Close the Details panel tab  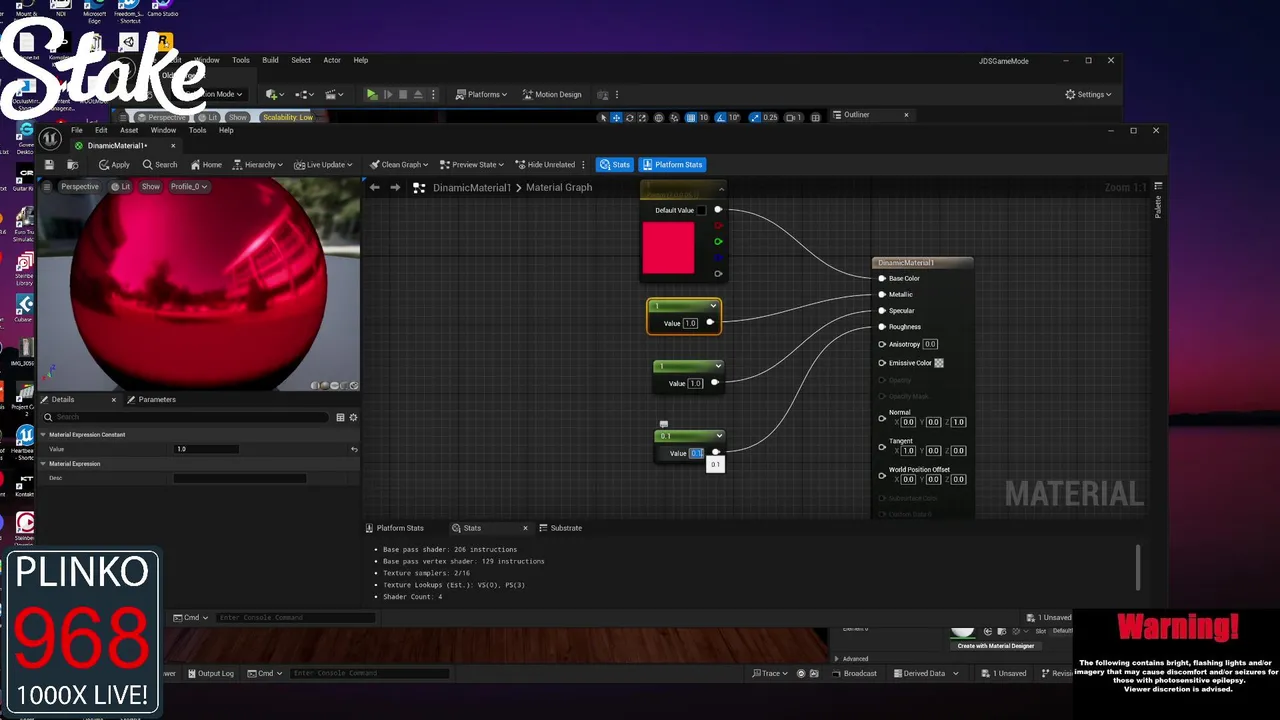pyautogui.click(x=113, y=399)
